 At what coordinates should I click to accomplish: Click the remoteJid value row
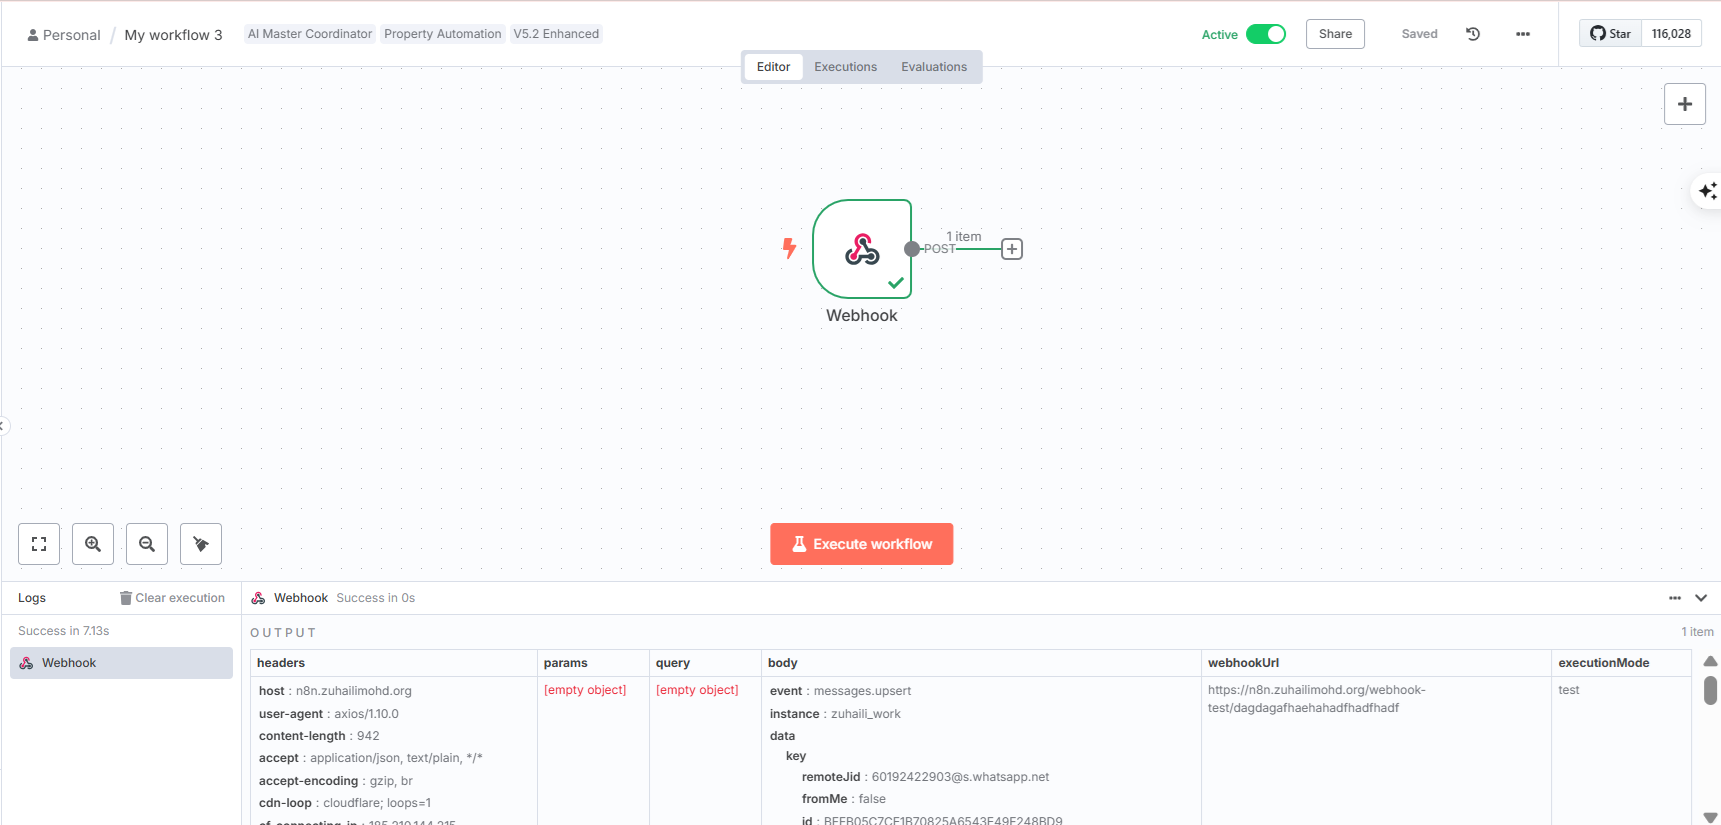925,777
